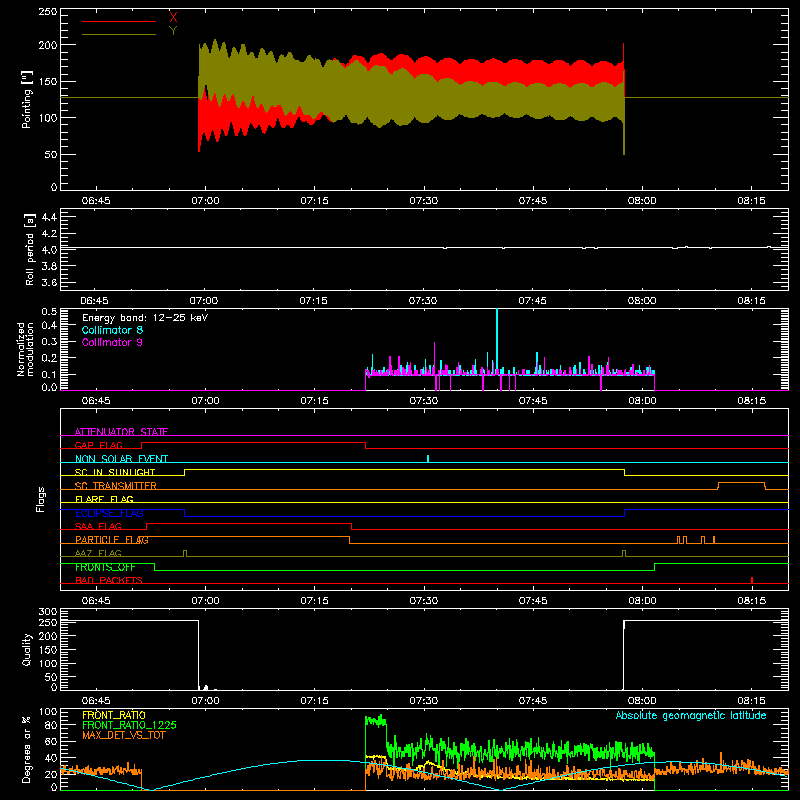Image resolution: width=800 pixels, height=800 pixels.
Task: Click the Degrees or % axis title
Action: coord(27,749)
